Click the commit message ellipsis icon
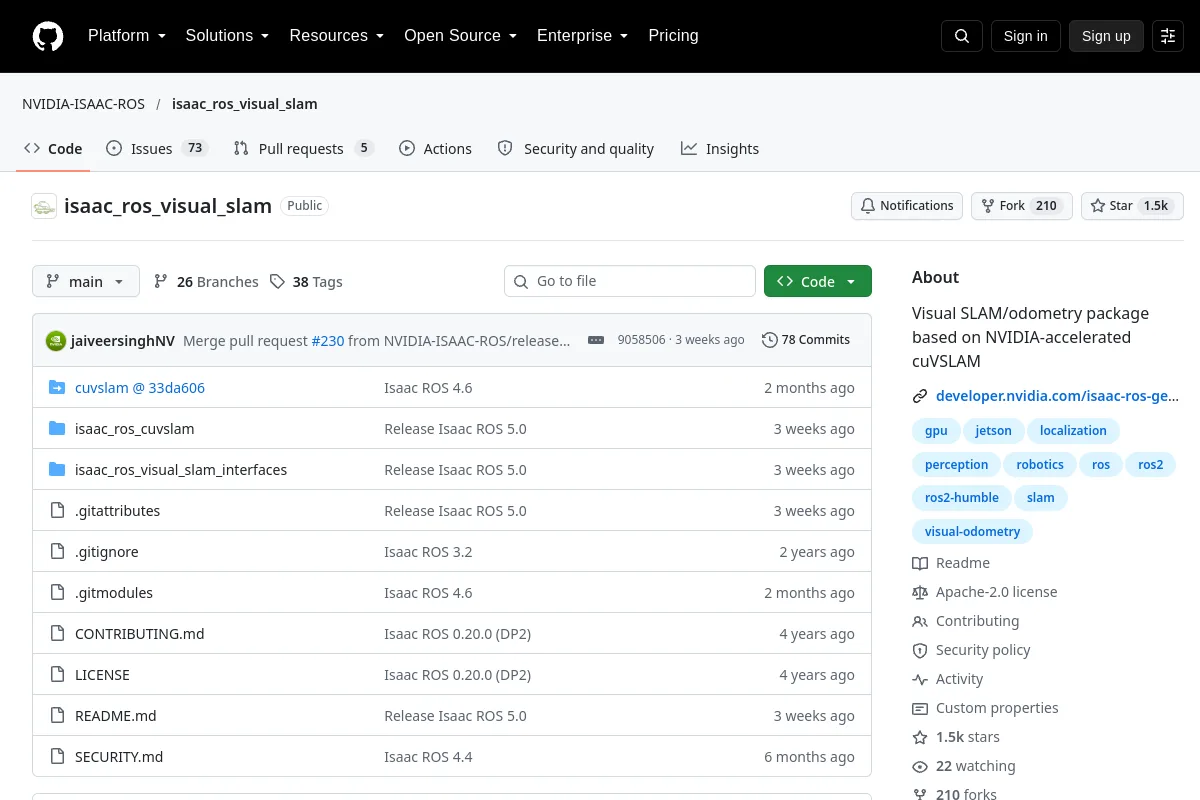Viewport: 1200px width, 800px height. [596, 340]
